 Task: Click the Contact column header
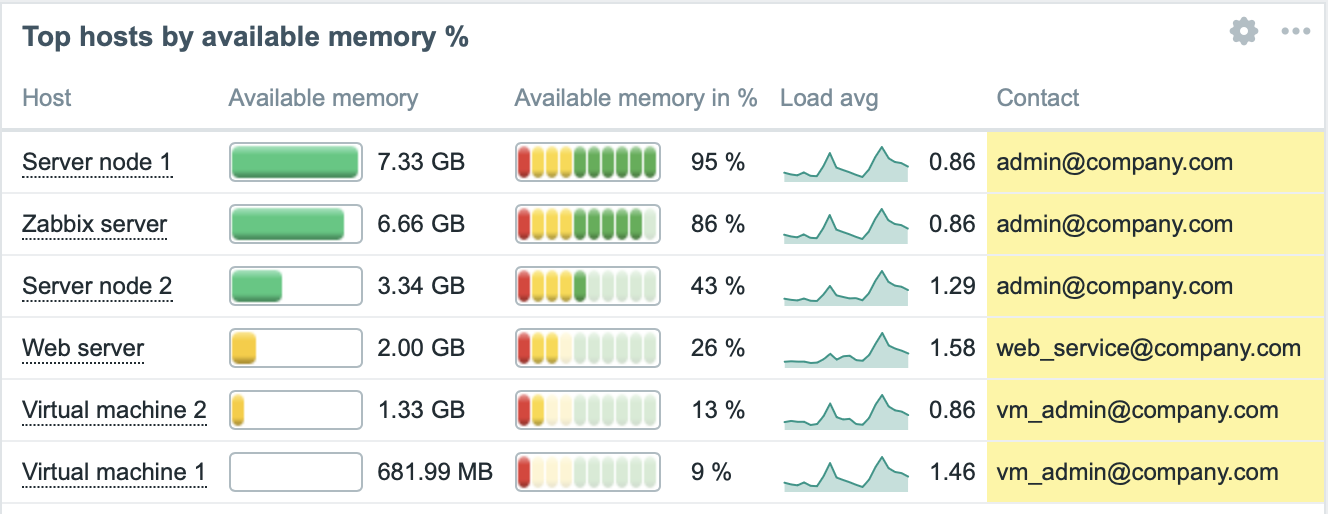[x=1038, y=98]
